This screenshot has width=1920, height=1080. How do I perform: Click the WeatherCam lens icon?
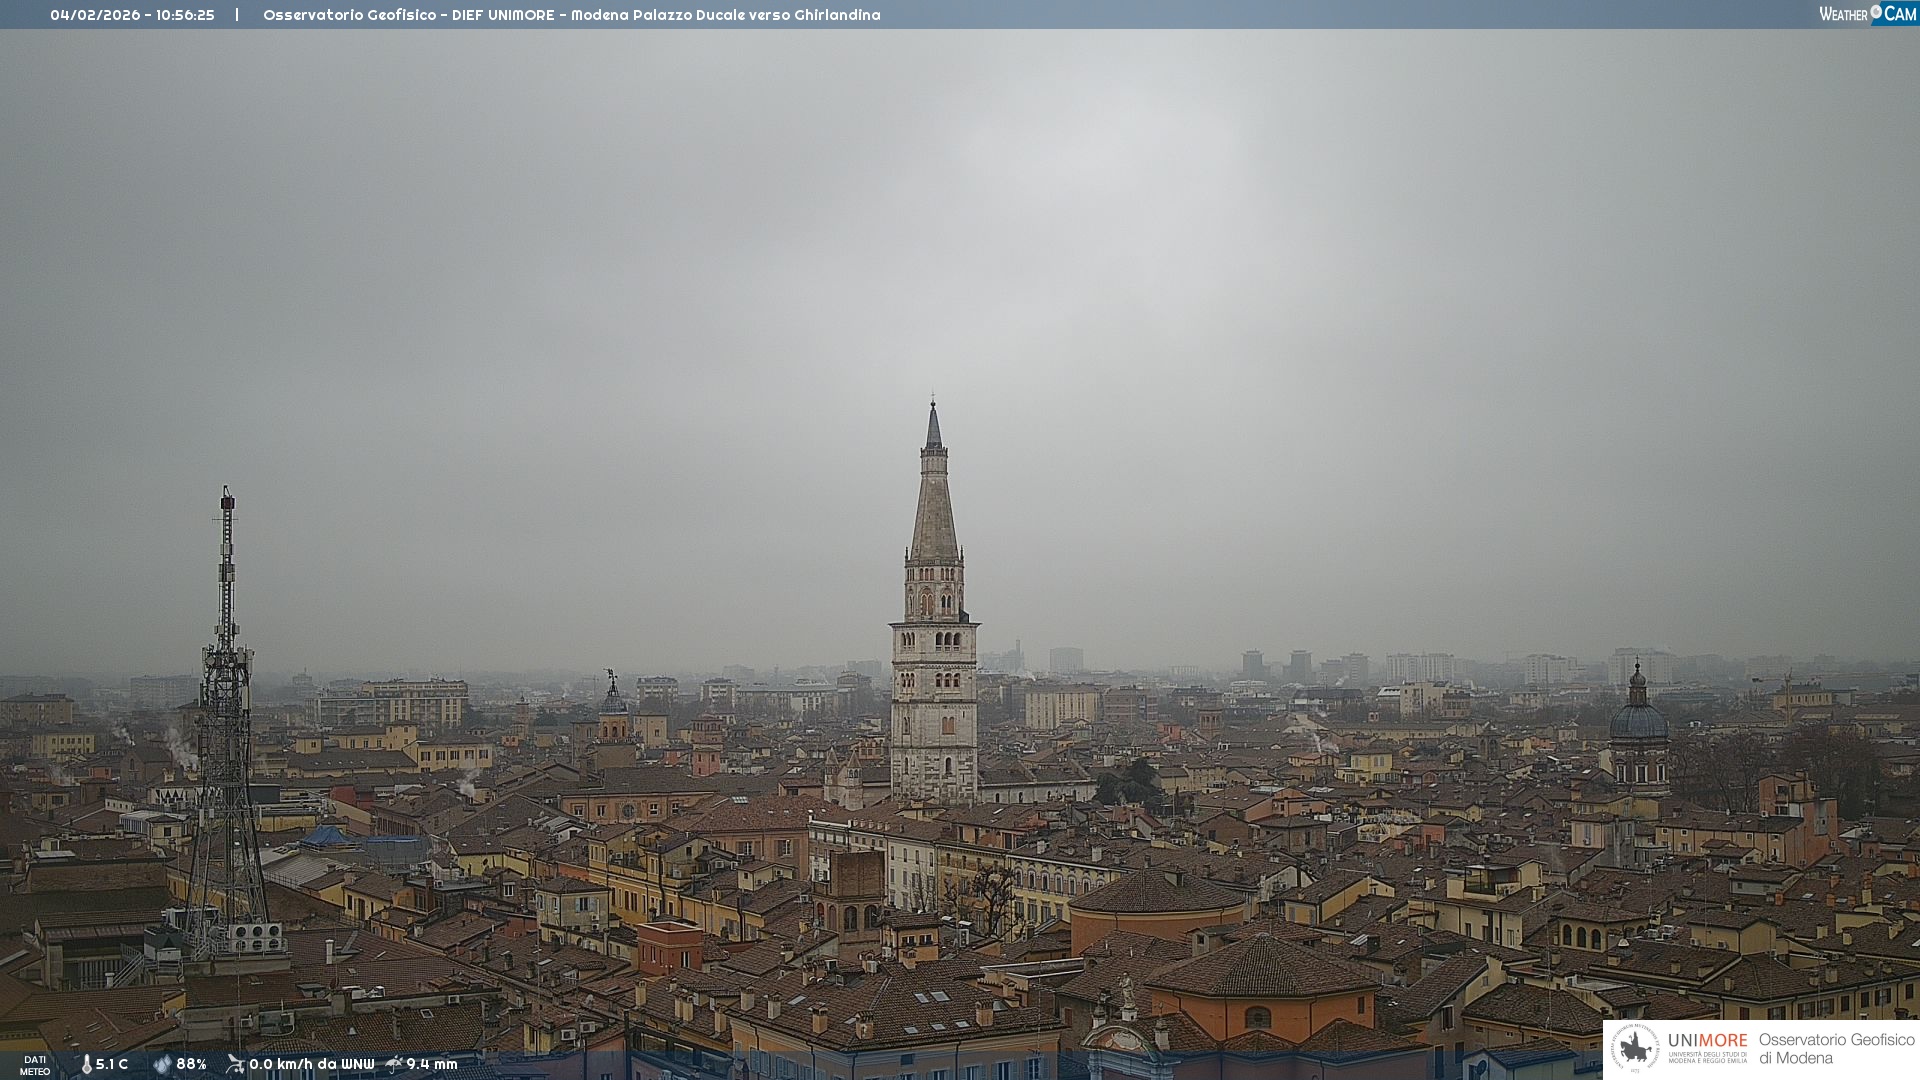pyautogui.click(x=1876, y=12)
